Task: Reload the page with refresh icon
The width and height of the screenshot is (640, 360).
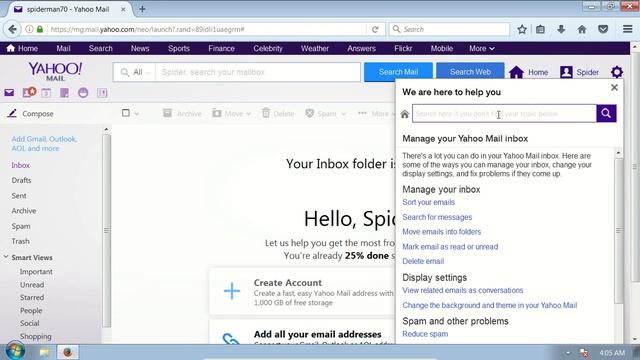Action: (375, 29)
